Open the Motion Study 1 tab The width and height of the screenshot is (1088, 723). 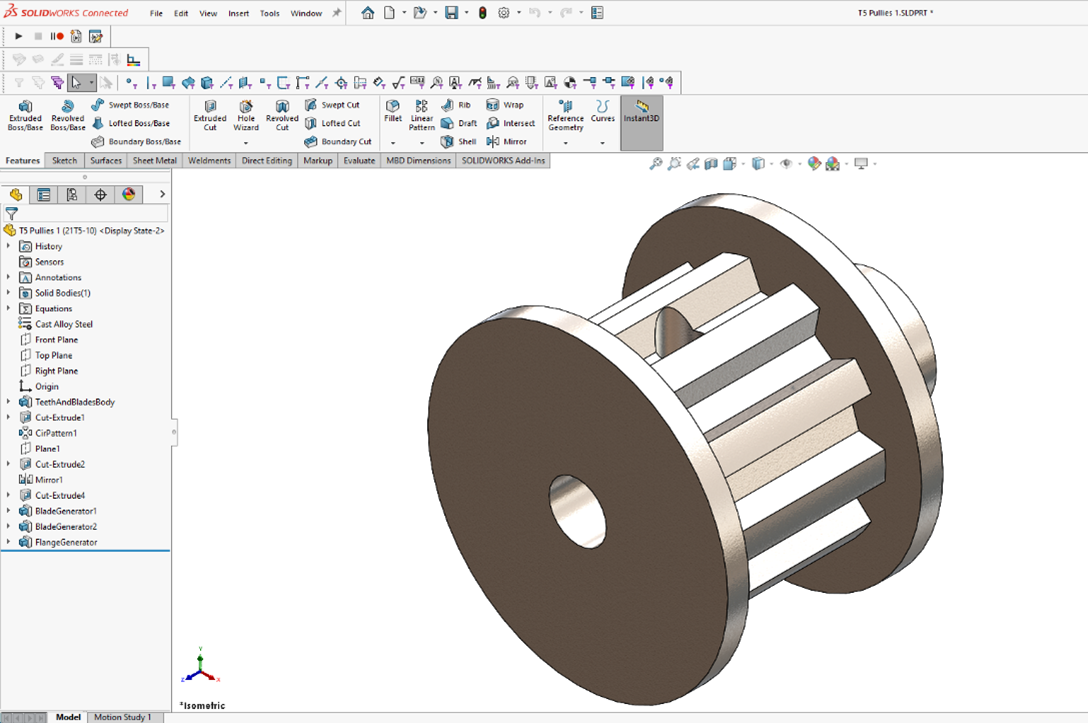tap(122, 717)
